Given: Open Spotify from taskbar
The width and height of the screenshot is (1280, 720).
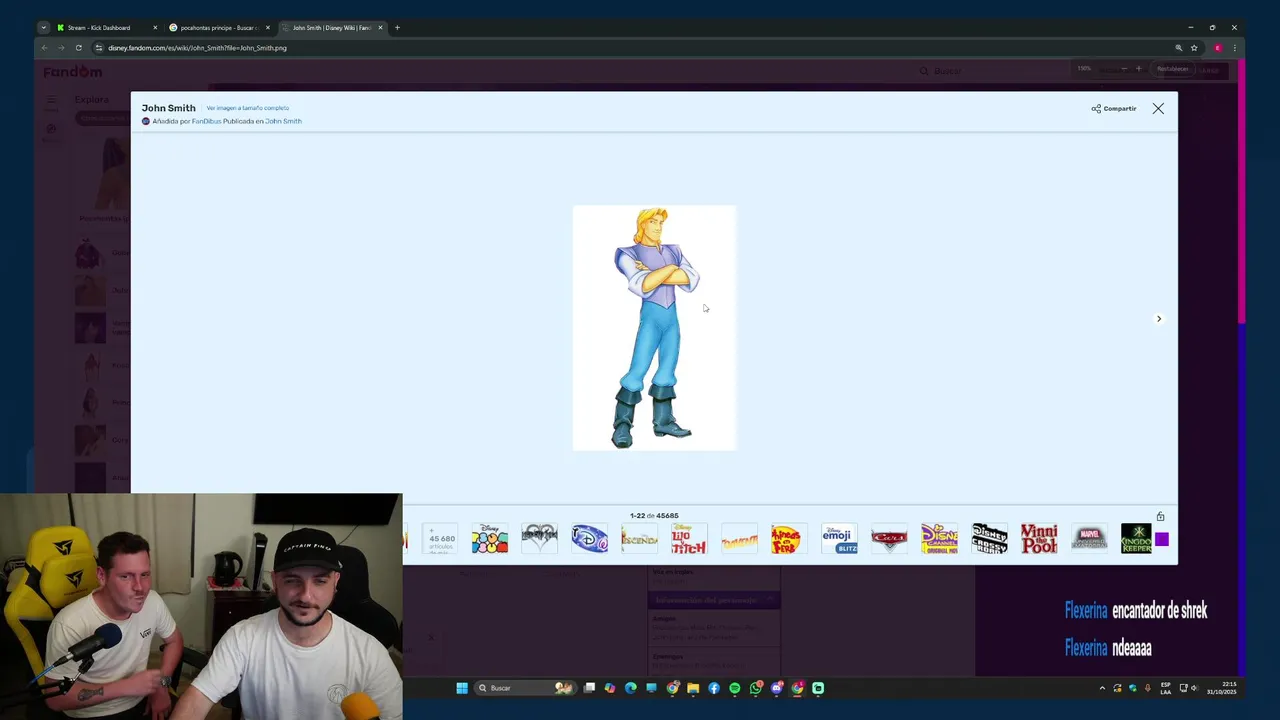Looking at the screenshot, I should pyautogui.click(x=735, y=688).
